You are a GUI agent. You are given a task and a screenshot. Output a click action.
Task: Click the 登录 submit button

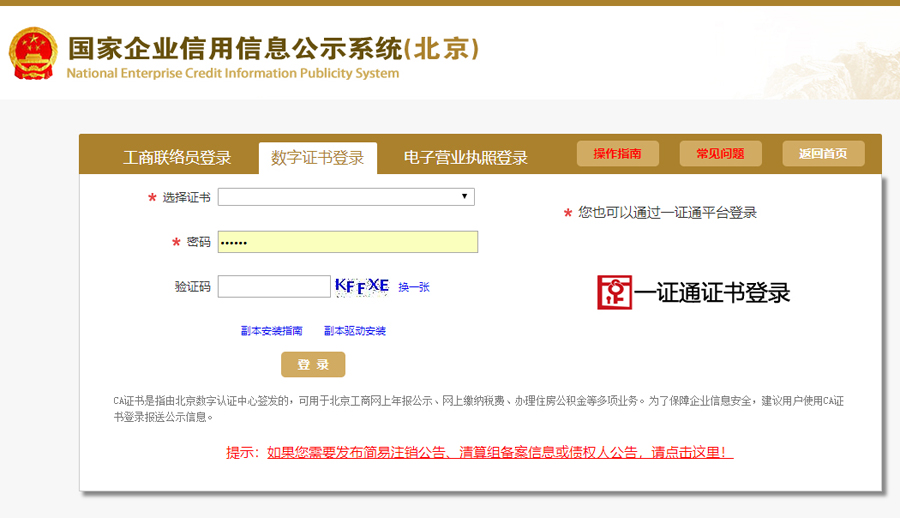coord(313,364)
